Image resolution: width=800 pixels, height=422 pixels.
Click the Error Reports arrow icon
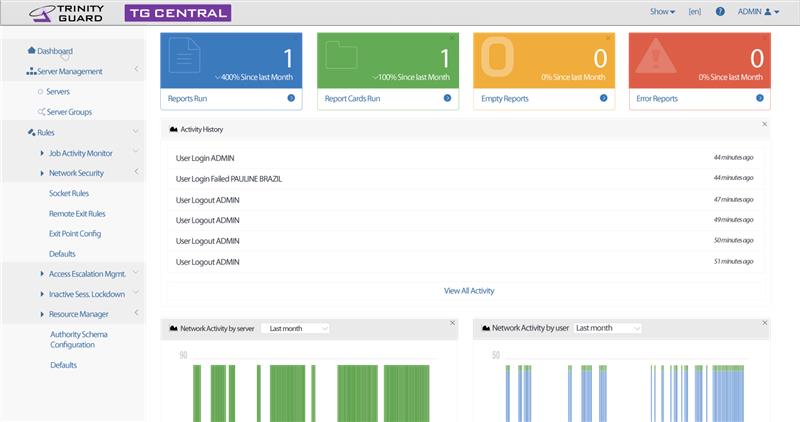click(760, 98)
